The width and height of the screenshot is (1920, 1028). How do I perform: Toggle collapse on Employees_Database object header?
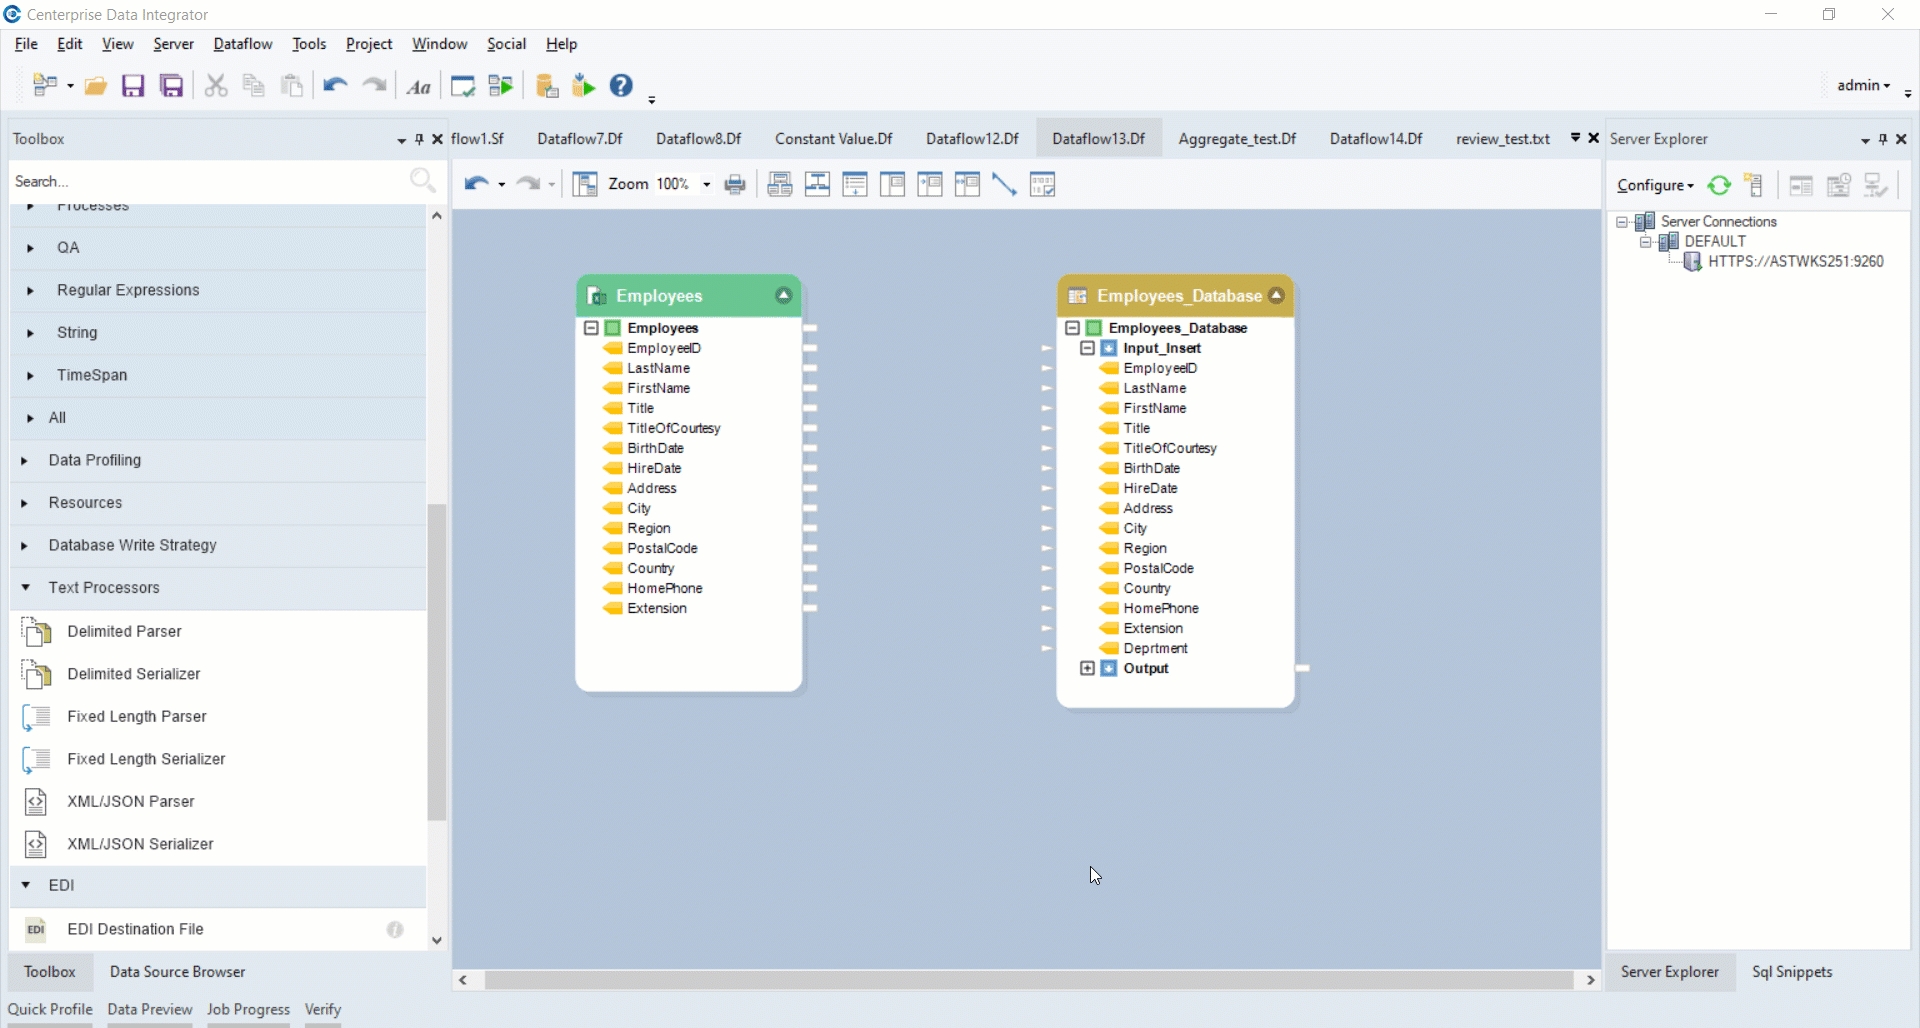pyautogui.click(x=1276, y=296)
